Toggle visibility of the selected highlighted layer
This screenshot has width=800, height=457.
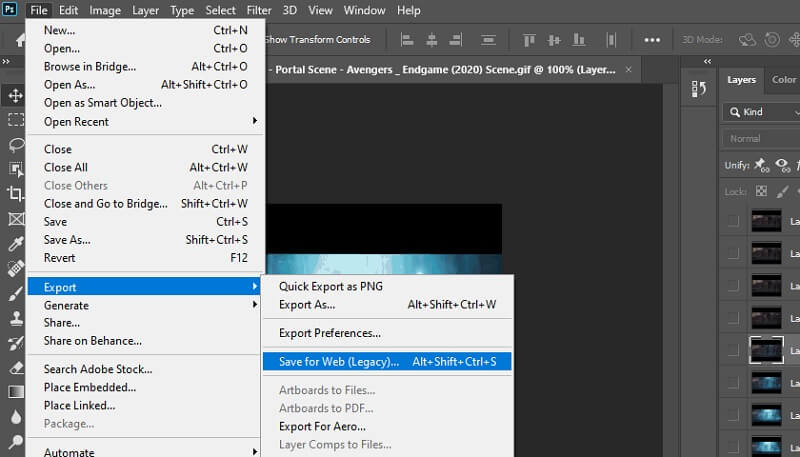[733, 350]
